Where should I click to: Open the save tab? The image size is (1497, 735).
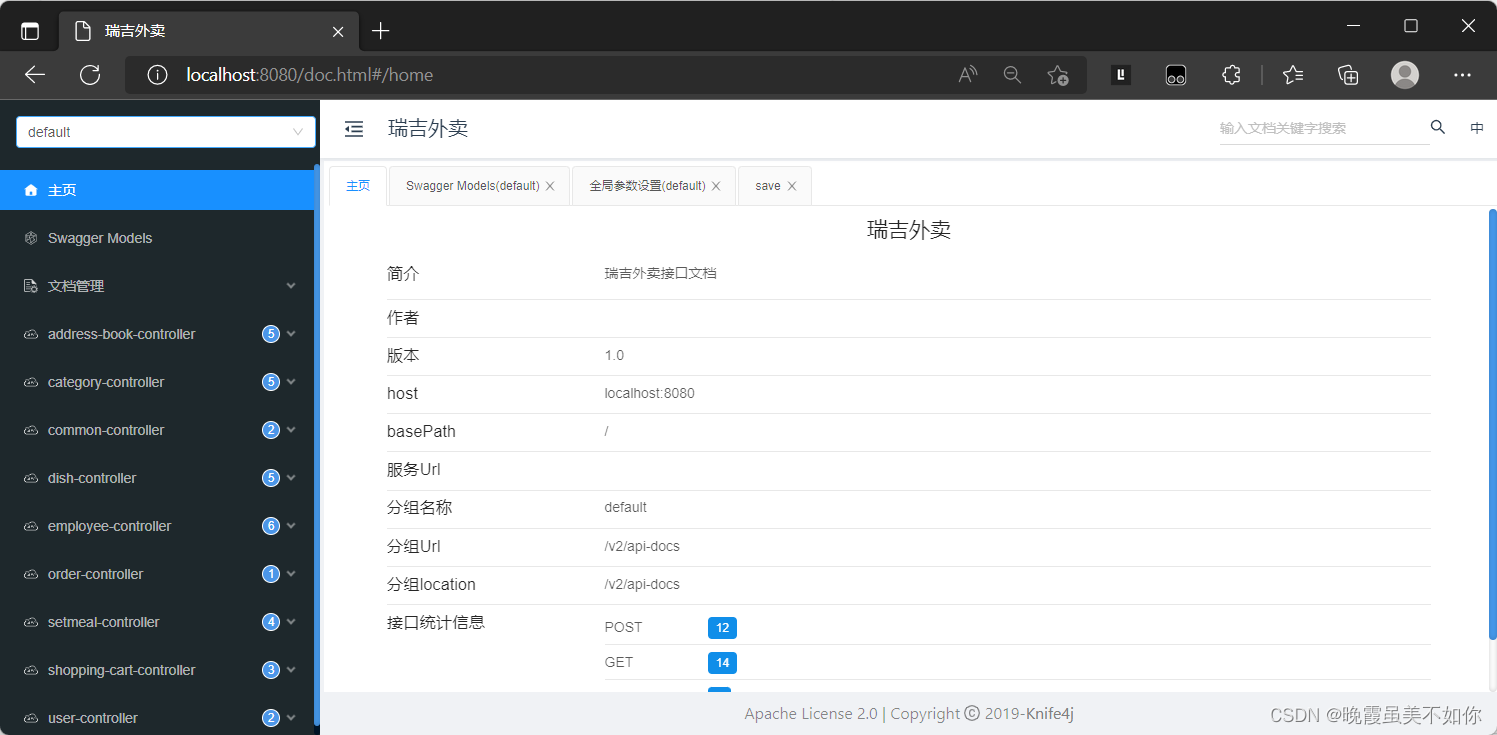767,185
